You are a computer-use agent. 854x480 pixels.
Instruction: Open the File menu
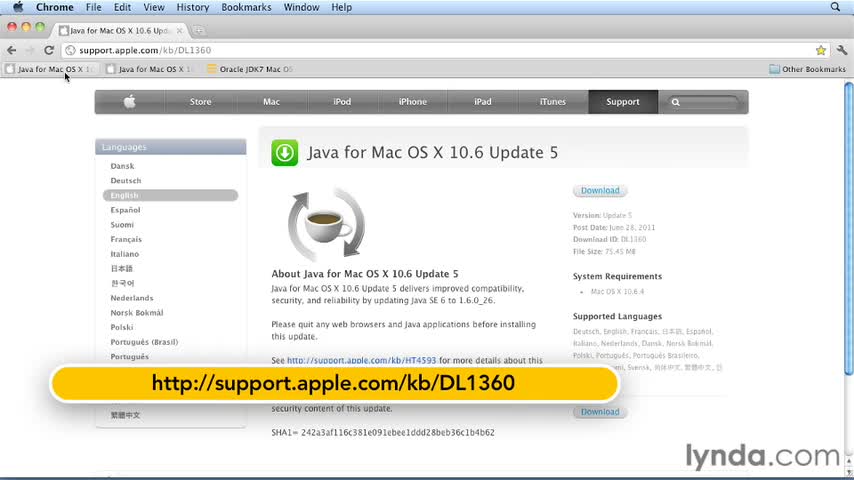tap(93, 7)
